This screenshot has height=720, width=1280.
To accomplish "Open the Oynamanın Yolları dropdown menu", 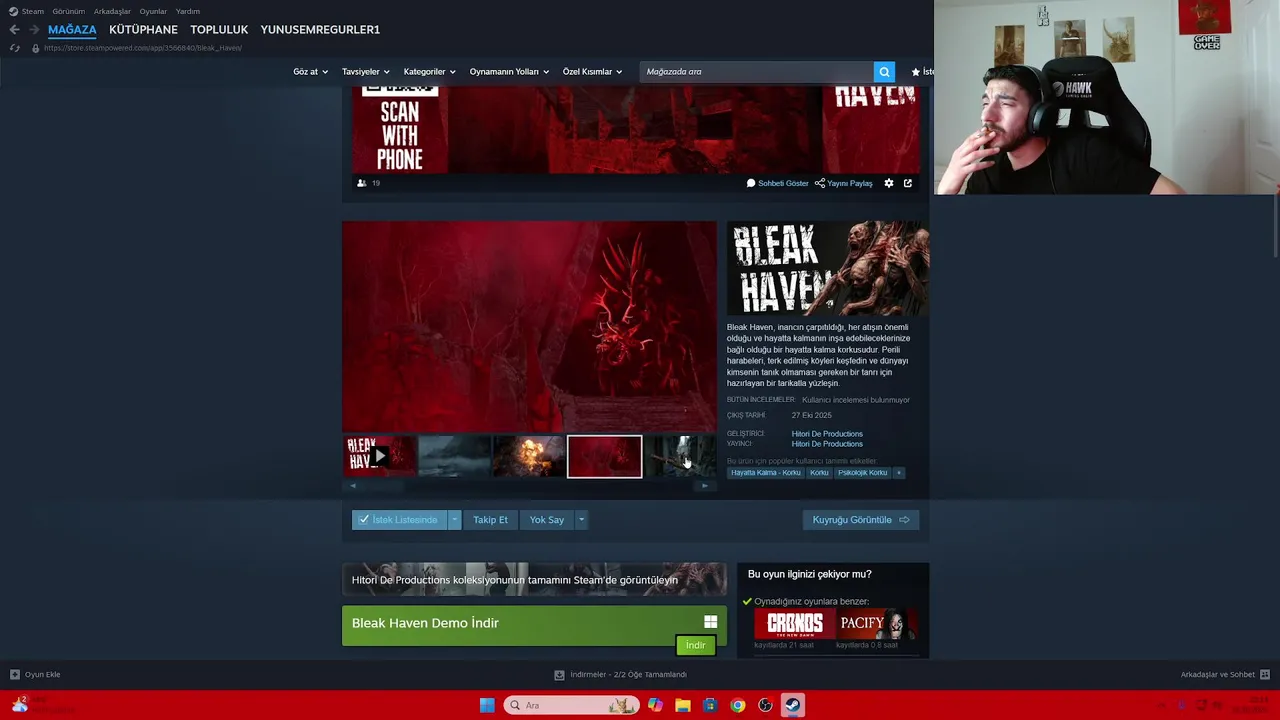I will [x=509, y=72].
